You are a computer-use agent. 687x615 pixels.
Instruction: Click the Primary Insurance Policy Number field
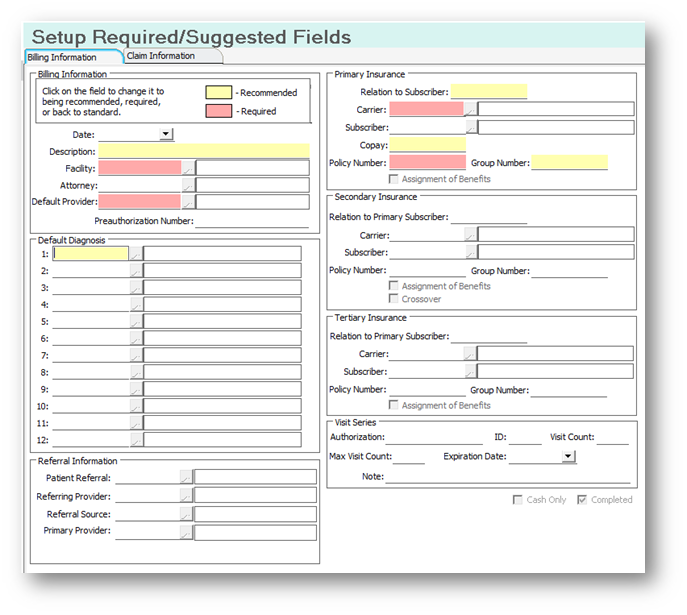pyautogui.click(x=427, y=162)
